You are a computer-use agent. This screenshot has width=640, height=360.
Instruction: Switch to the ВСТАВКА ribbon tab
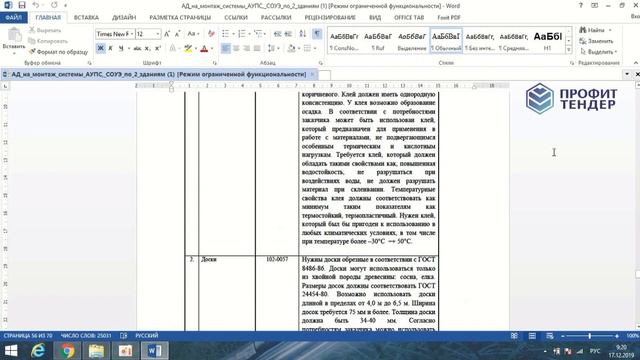(86, 18)
